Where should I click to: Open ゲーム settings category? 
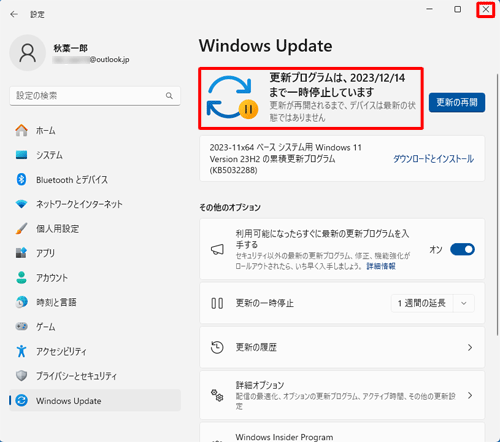pyautogui.click(x=95, y=327)
